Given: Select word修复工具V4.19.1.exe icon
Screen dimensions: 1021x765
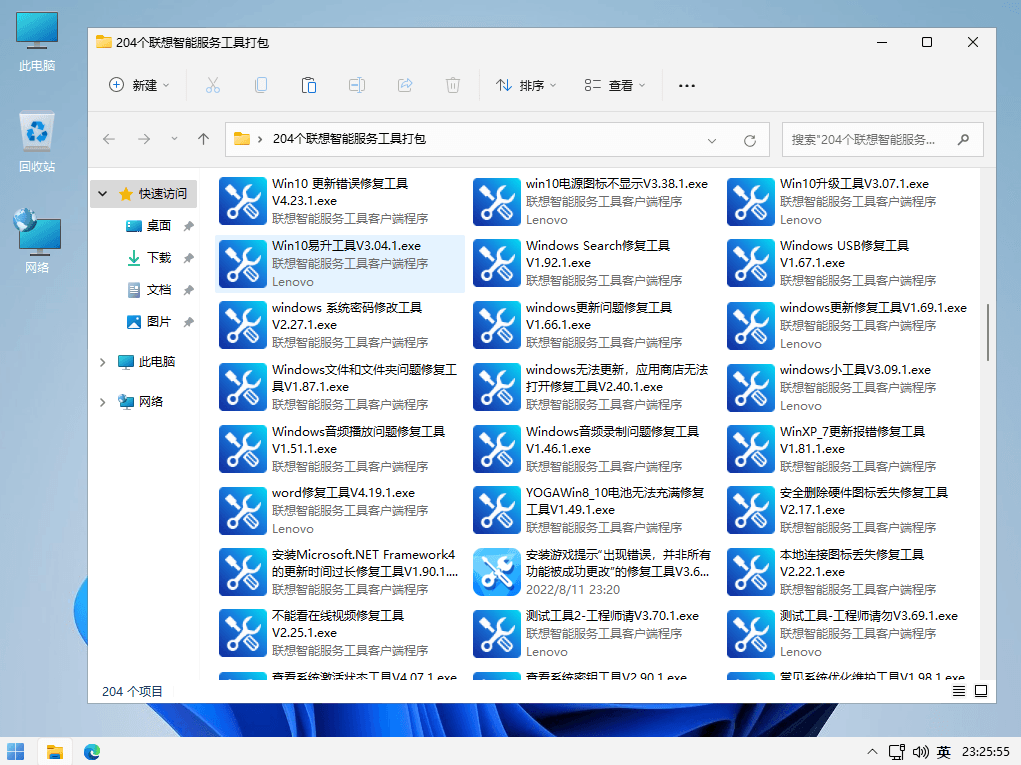Looking at the screenshot, I should (x=243, y=510).
